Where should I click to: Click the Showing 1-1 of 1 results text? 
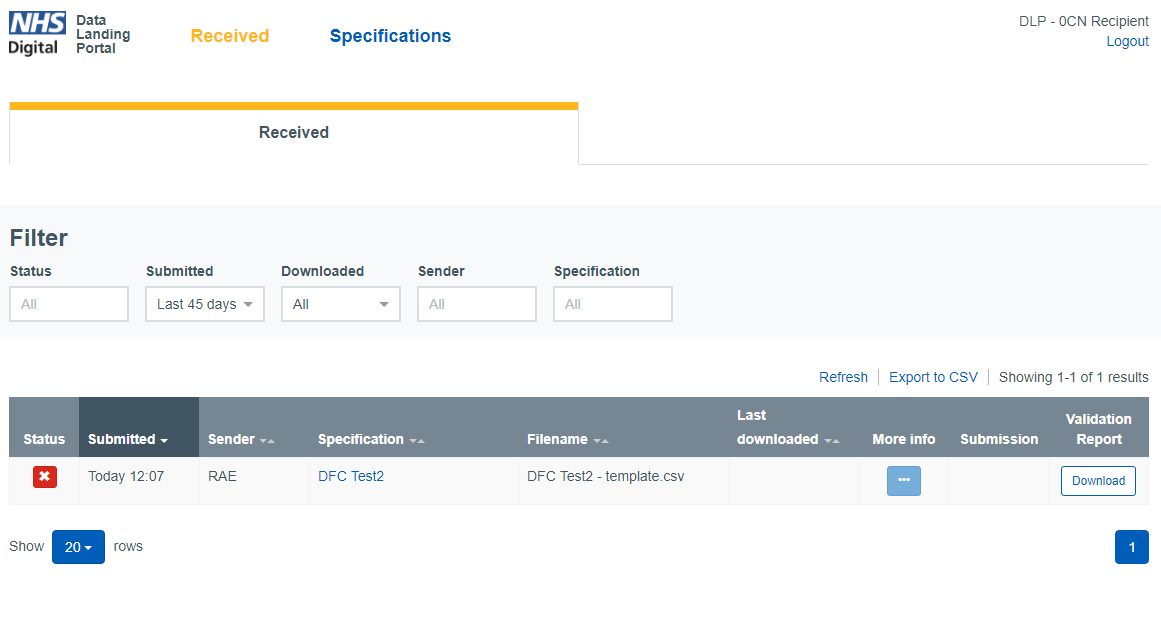point(1074,377)
